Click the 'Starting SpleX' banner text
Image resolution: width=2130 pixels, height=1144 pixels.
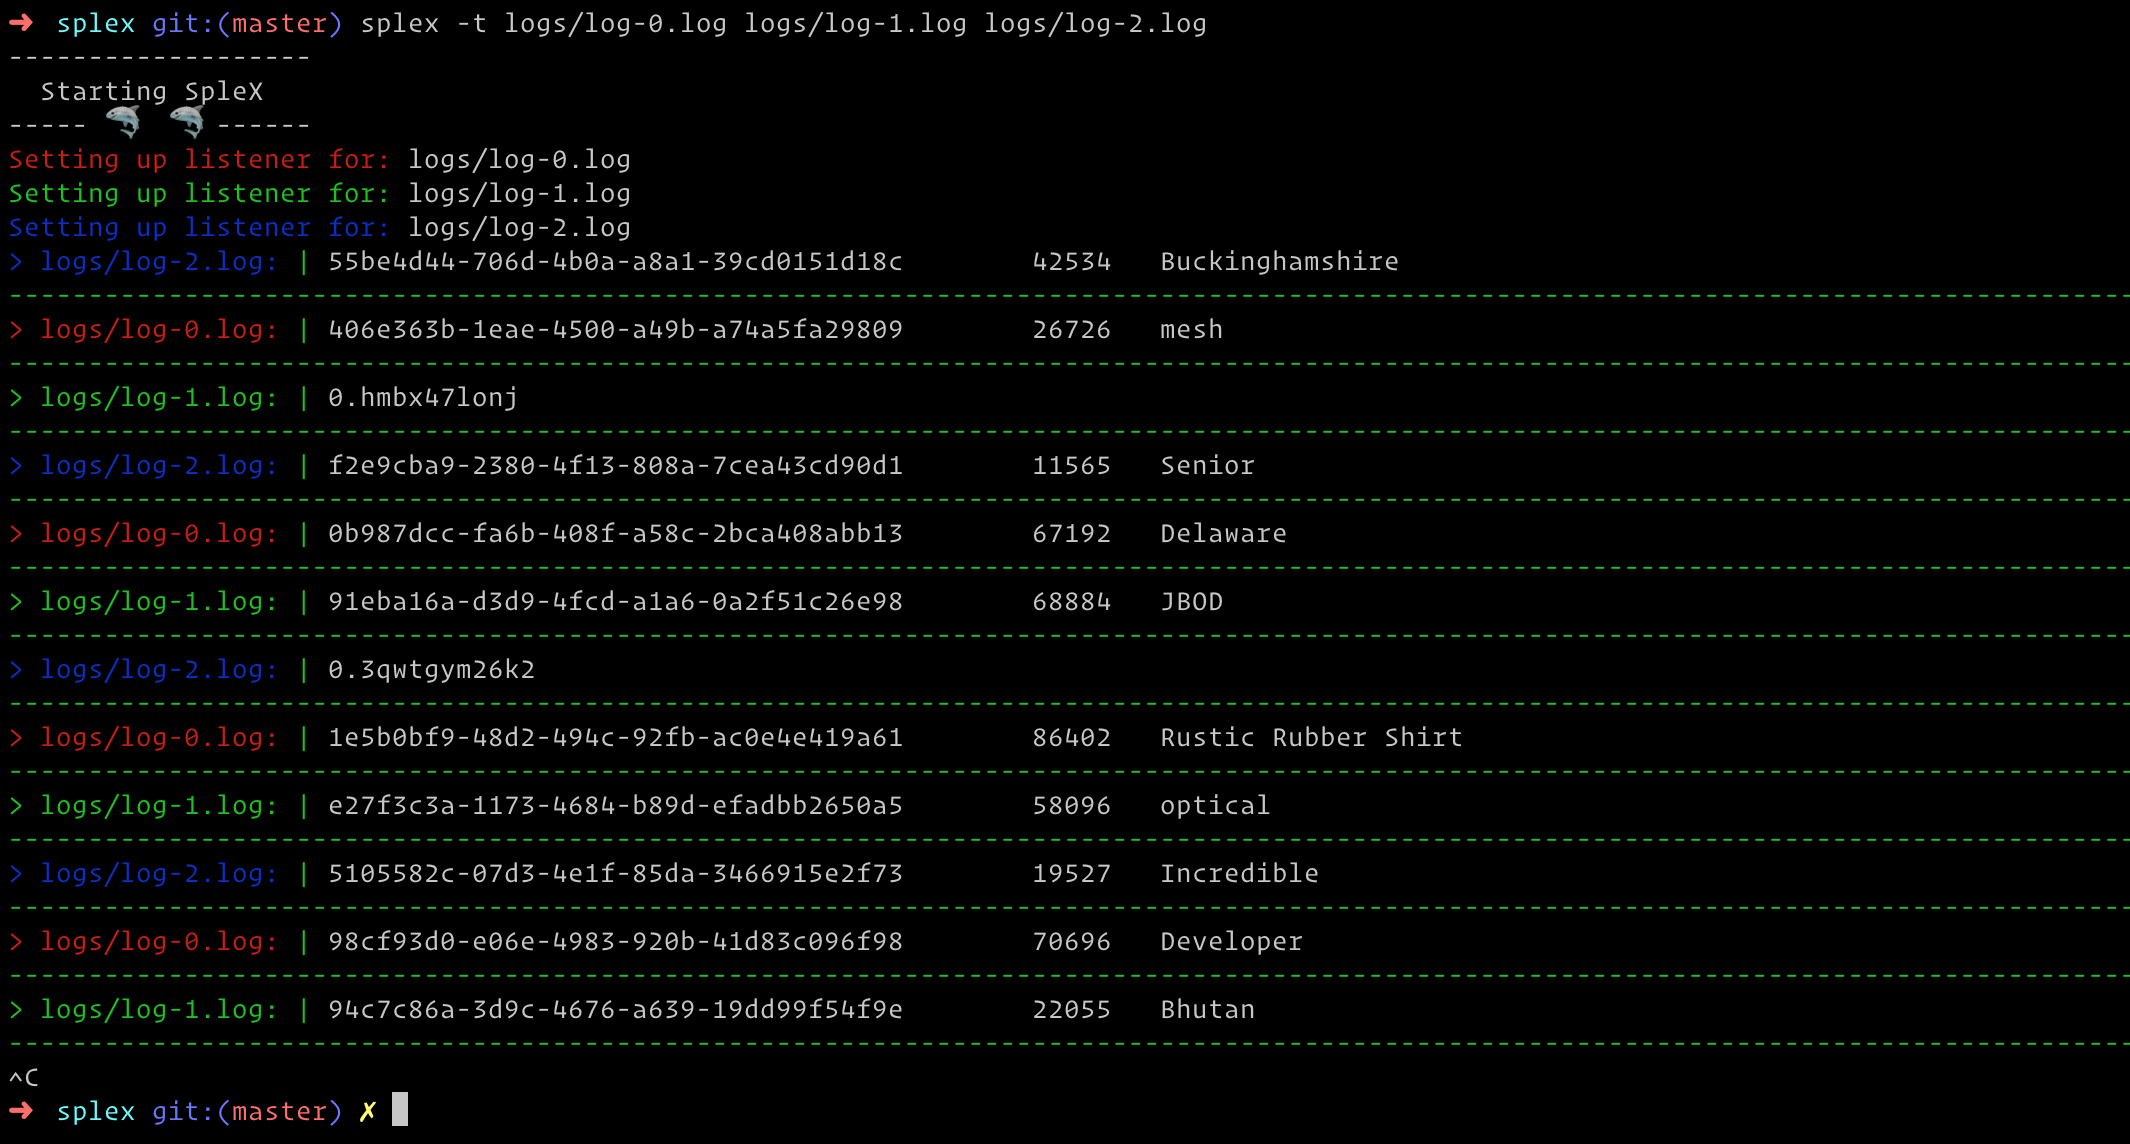click(152, 92)
